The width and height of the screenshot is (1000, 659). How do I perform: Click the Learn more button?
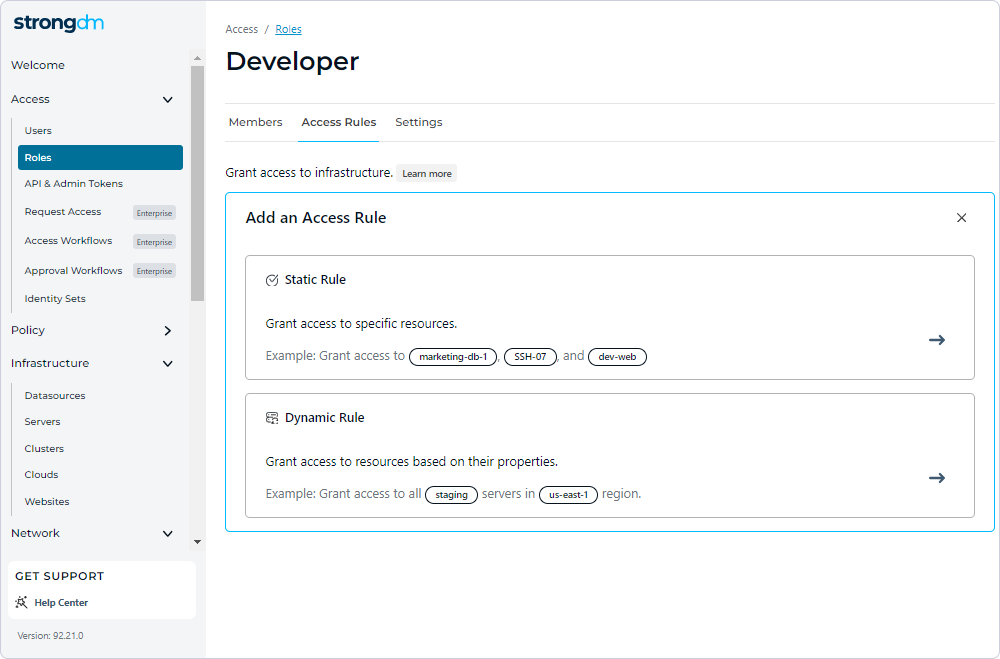tap(427, 174)
